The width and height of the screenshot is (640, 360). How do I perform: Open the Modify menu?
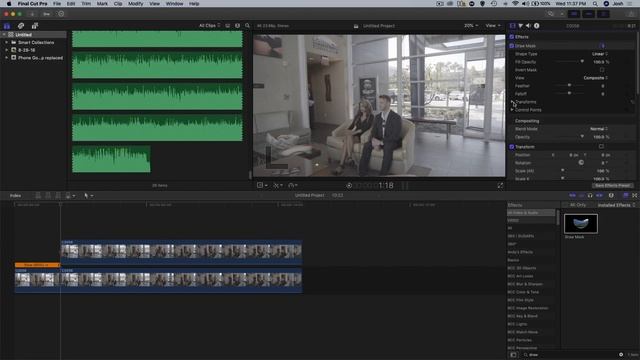[x=136, y=4]
